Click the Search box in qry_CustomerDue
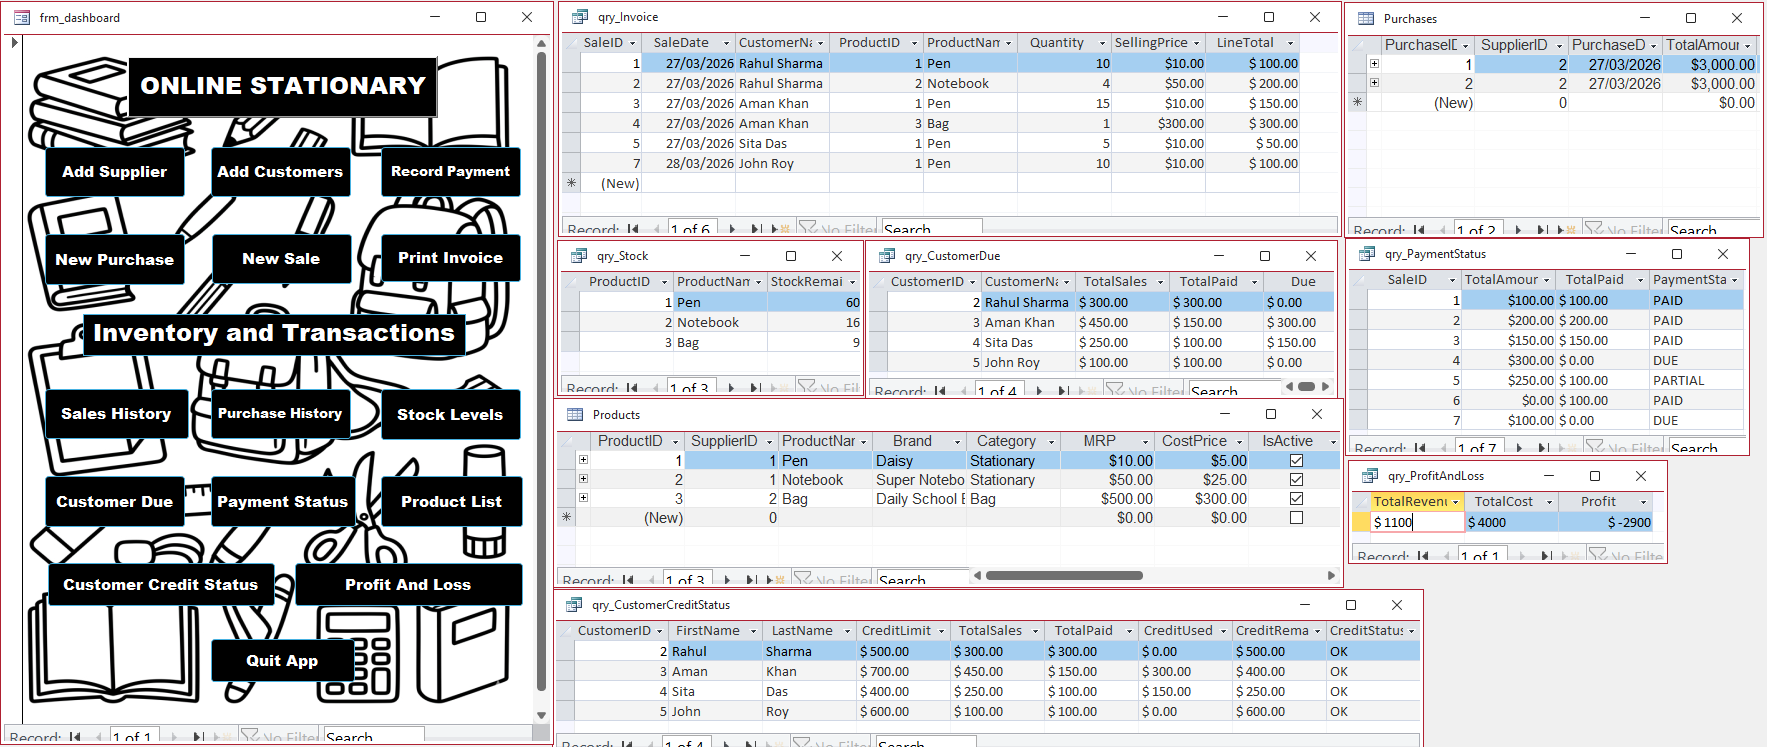 pyautogui.click(x=1233, y=391)
